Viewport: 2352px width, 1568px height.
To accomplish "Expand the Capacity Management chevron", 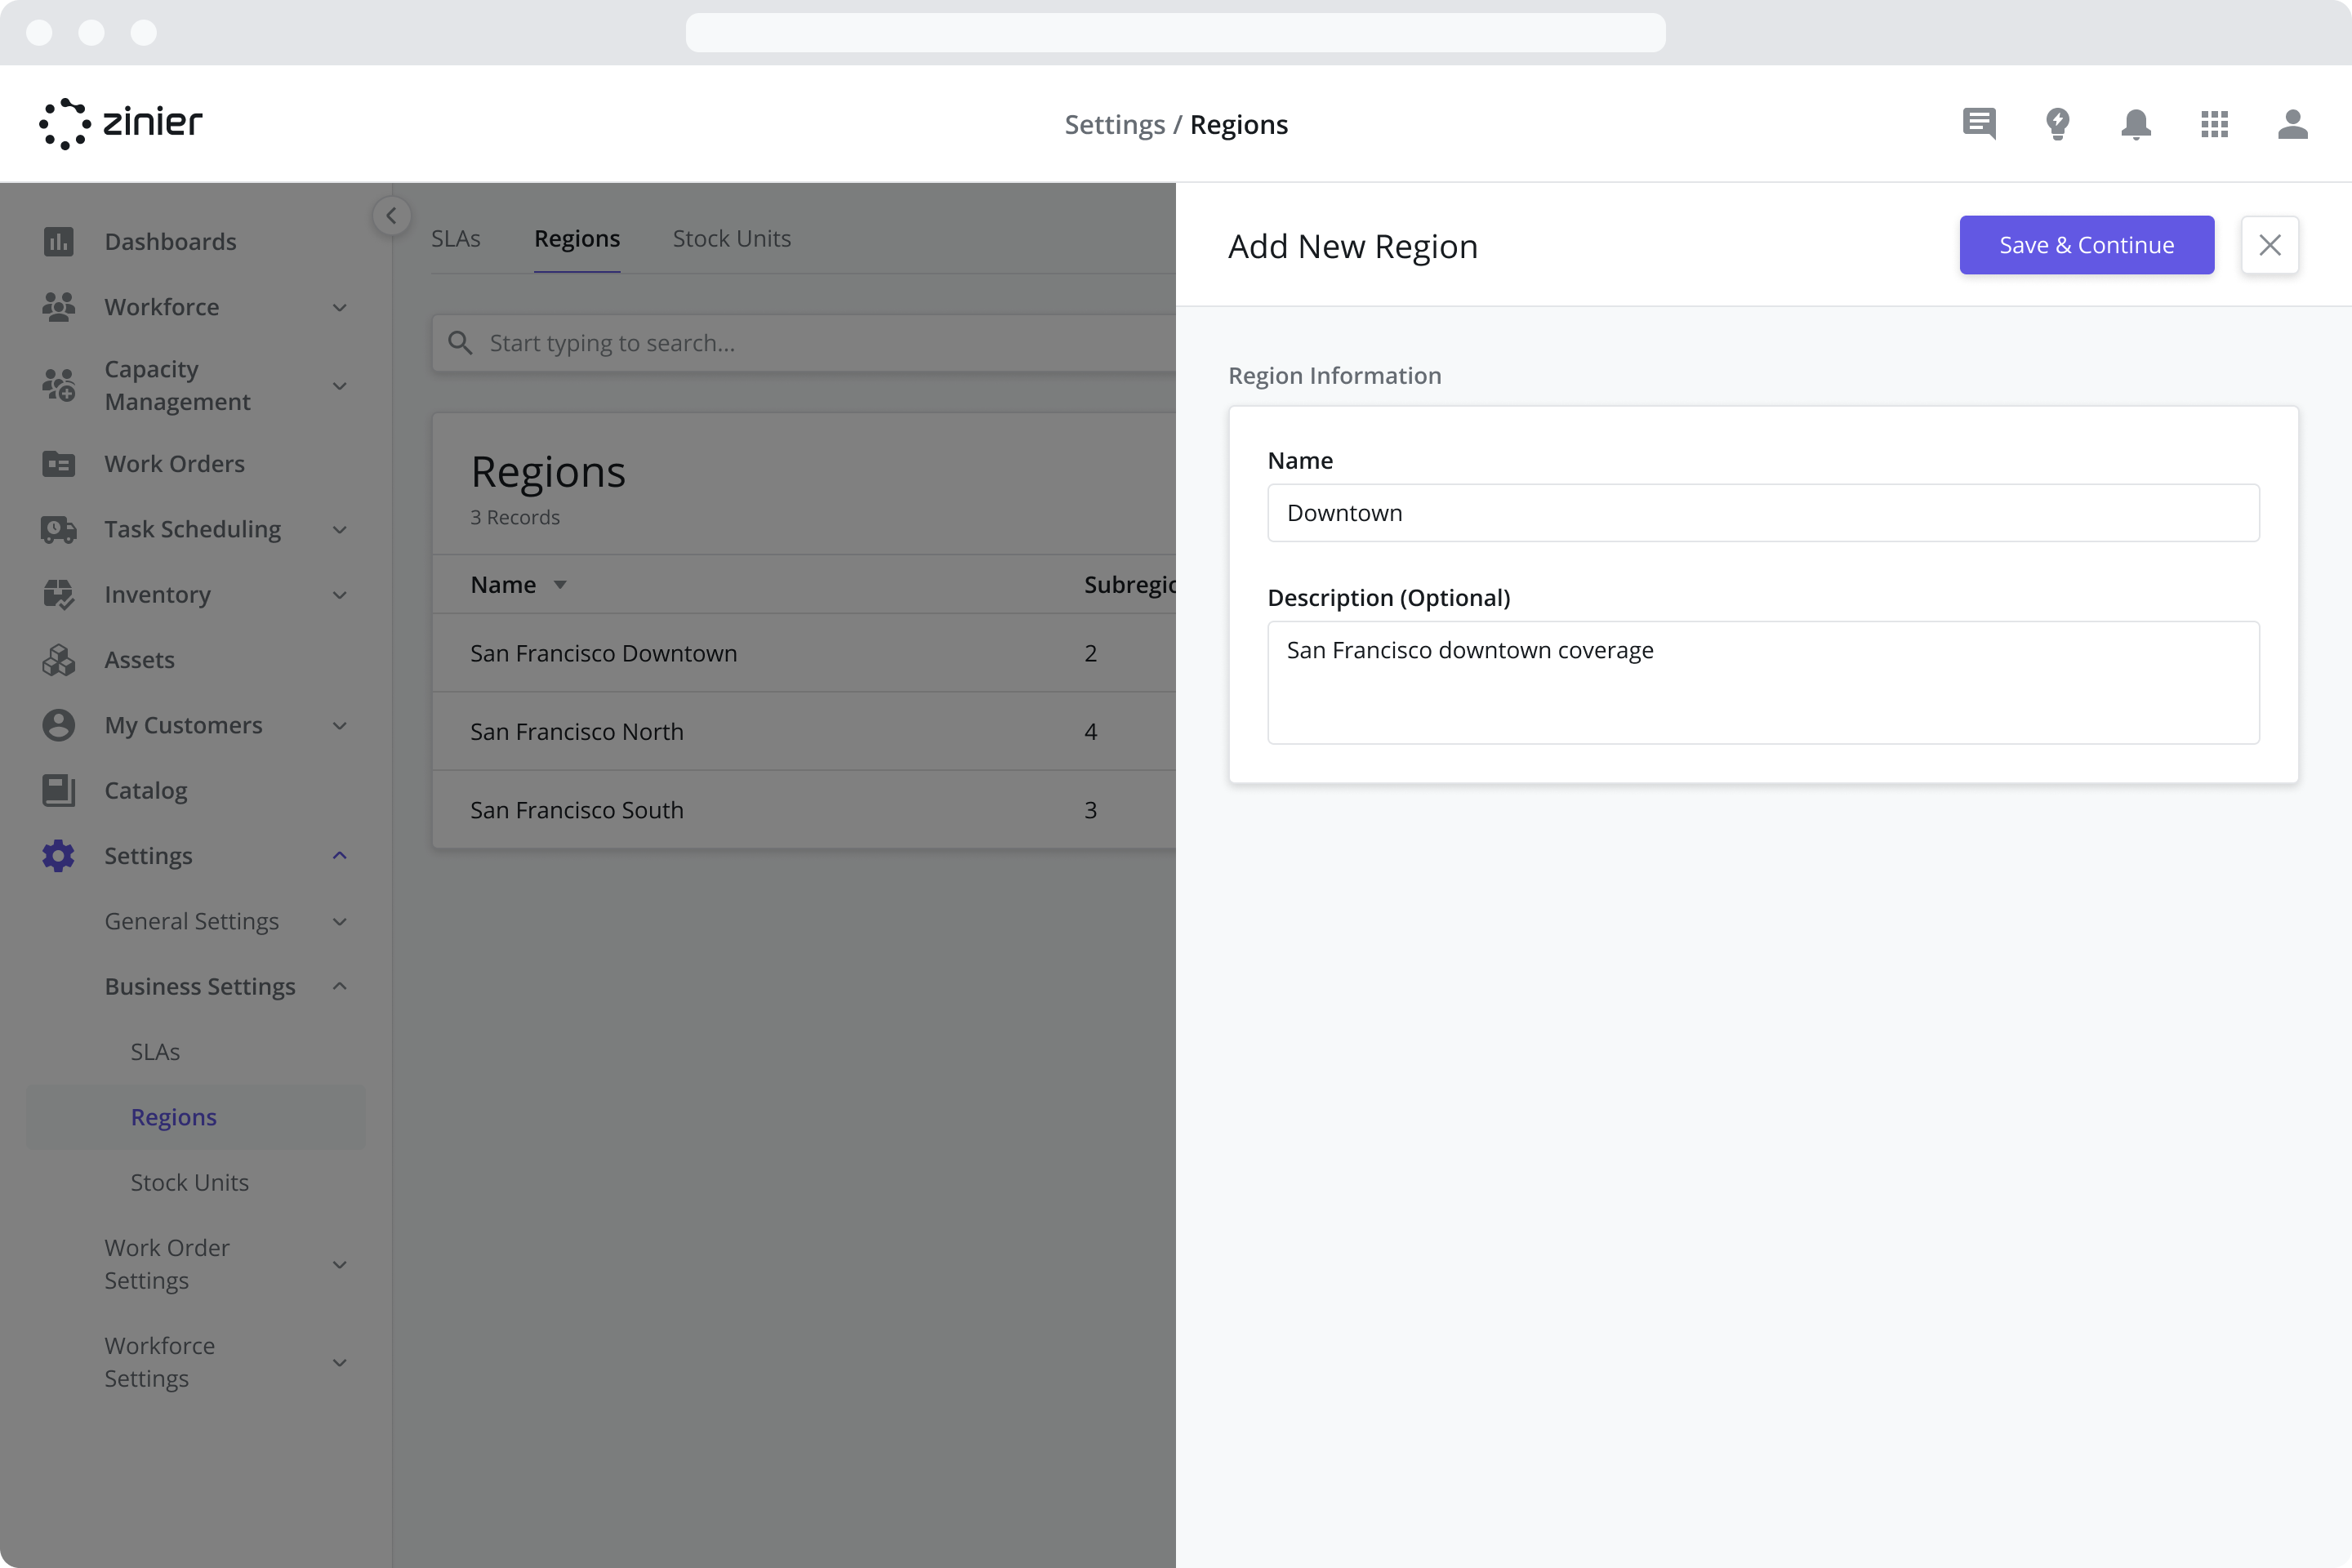I will 340,385.
